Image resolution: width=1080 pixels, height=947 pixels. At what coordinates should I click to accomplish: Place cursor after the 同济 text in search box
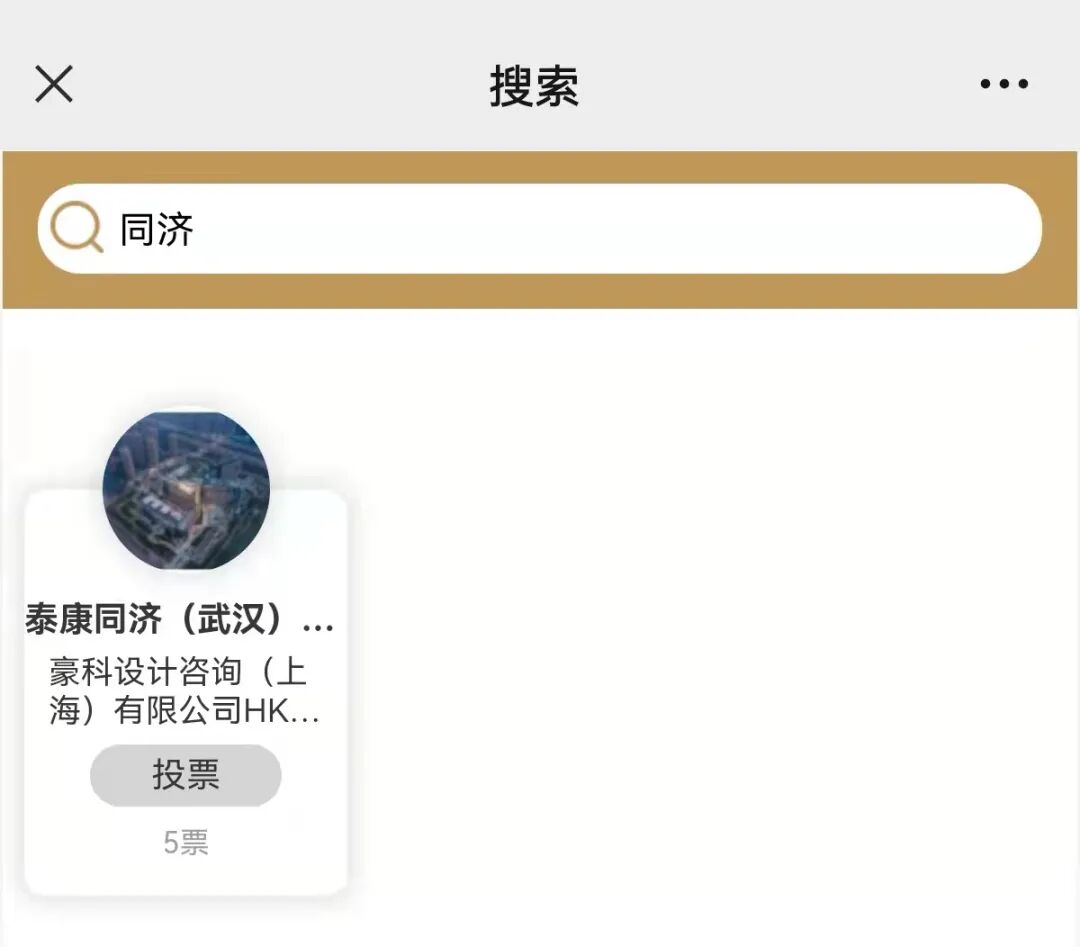click(x=195, y=229)
